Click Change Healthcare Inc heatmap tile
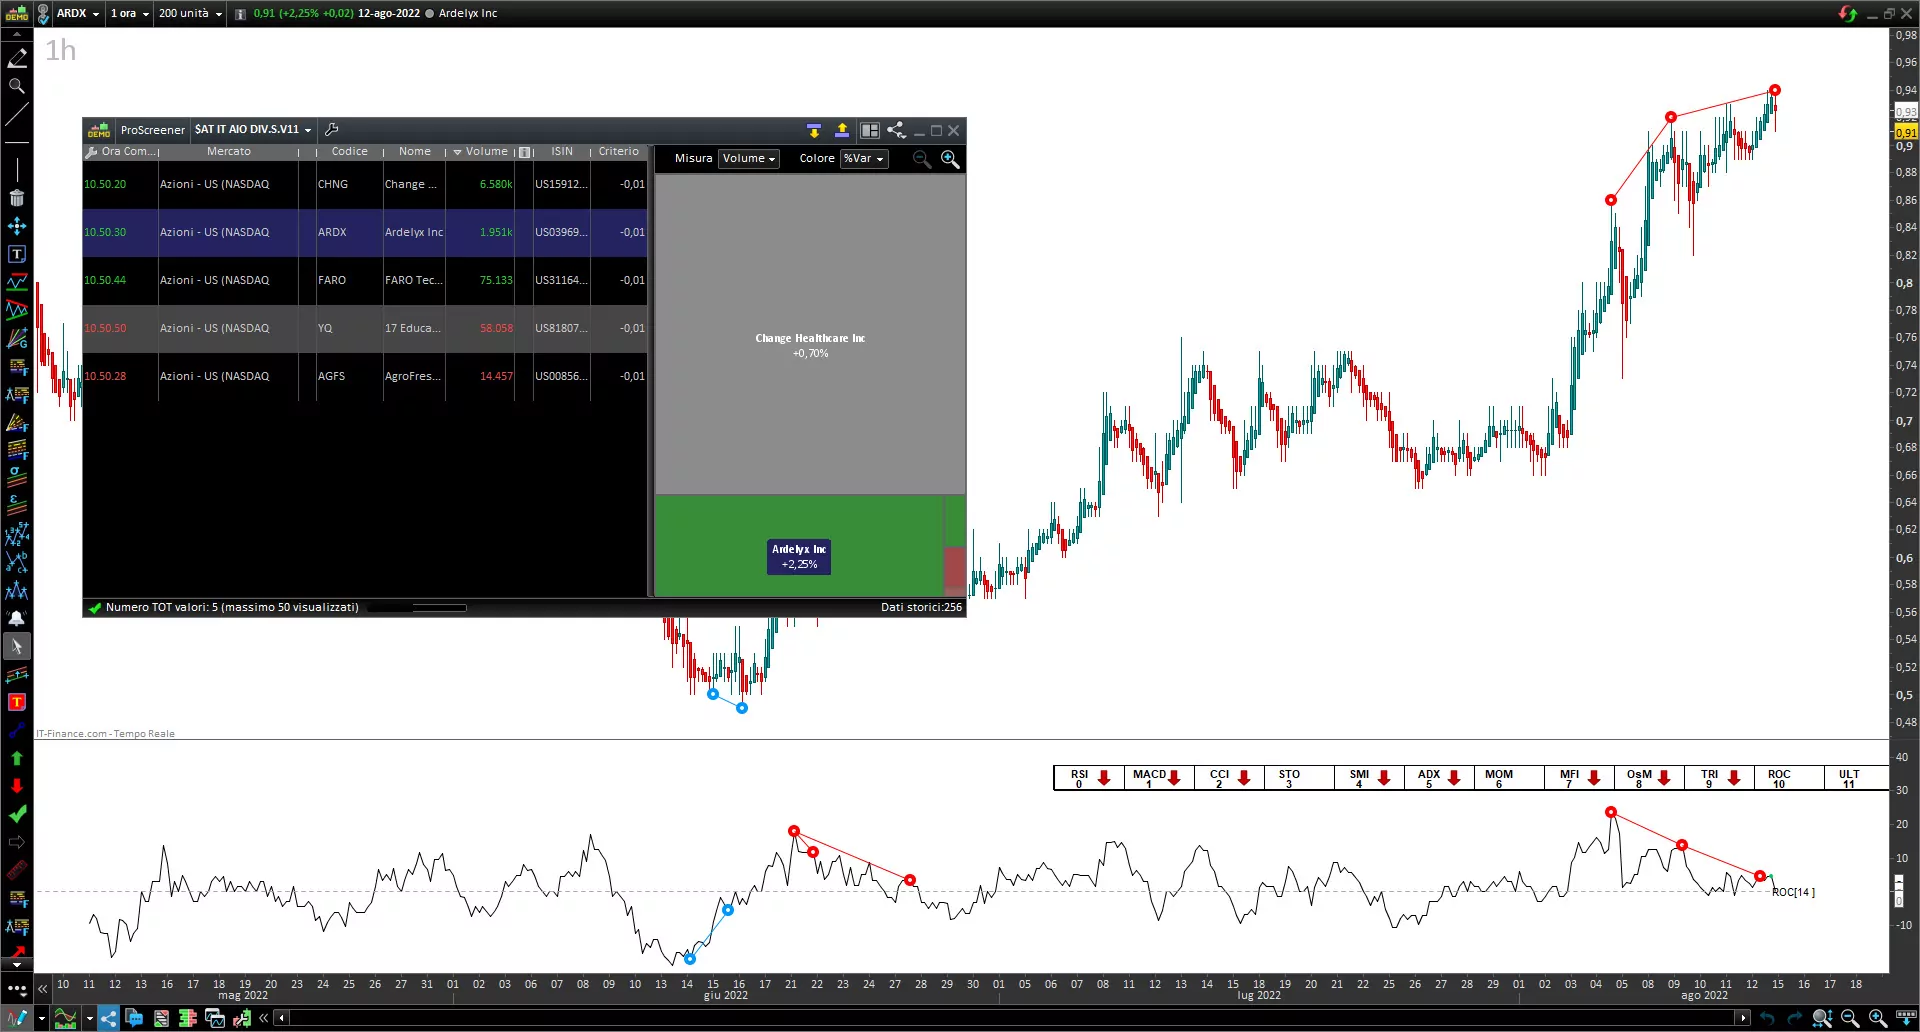Image resolution: width=1920 pixels, height=1032 pixels. coord(810,334)
